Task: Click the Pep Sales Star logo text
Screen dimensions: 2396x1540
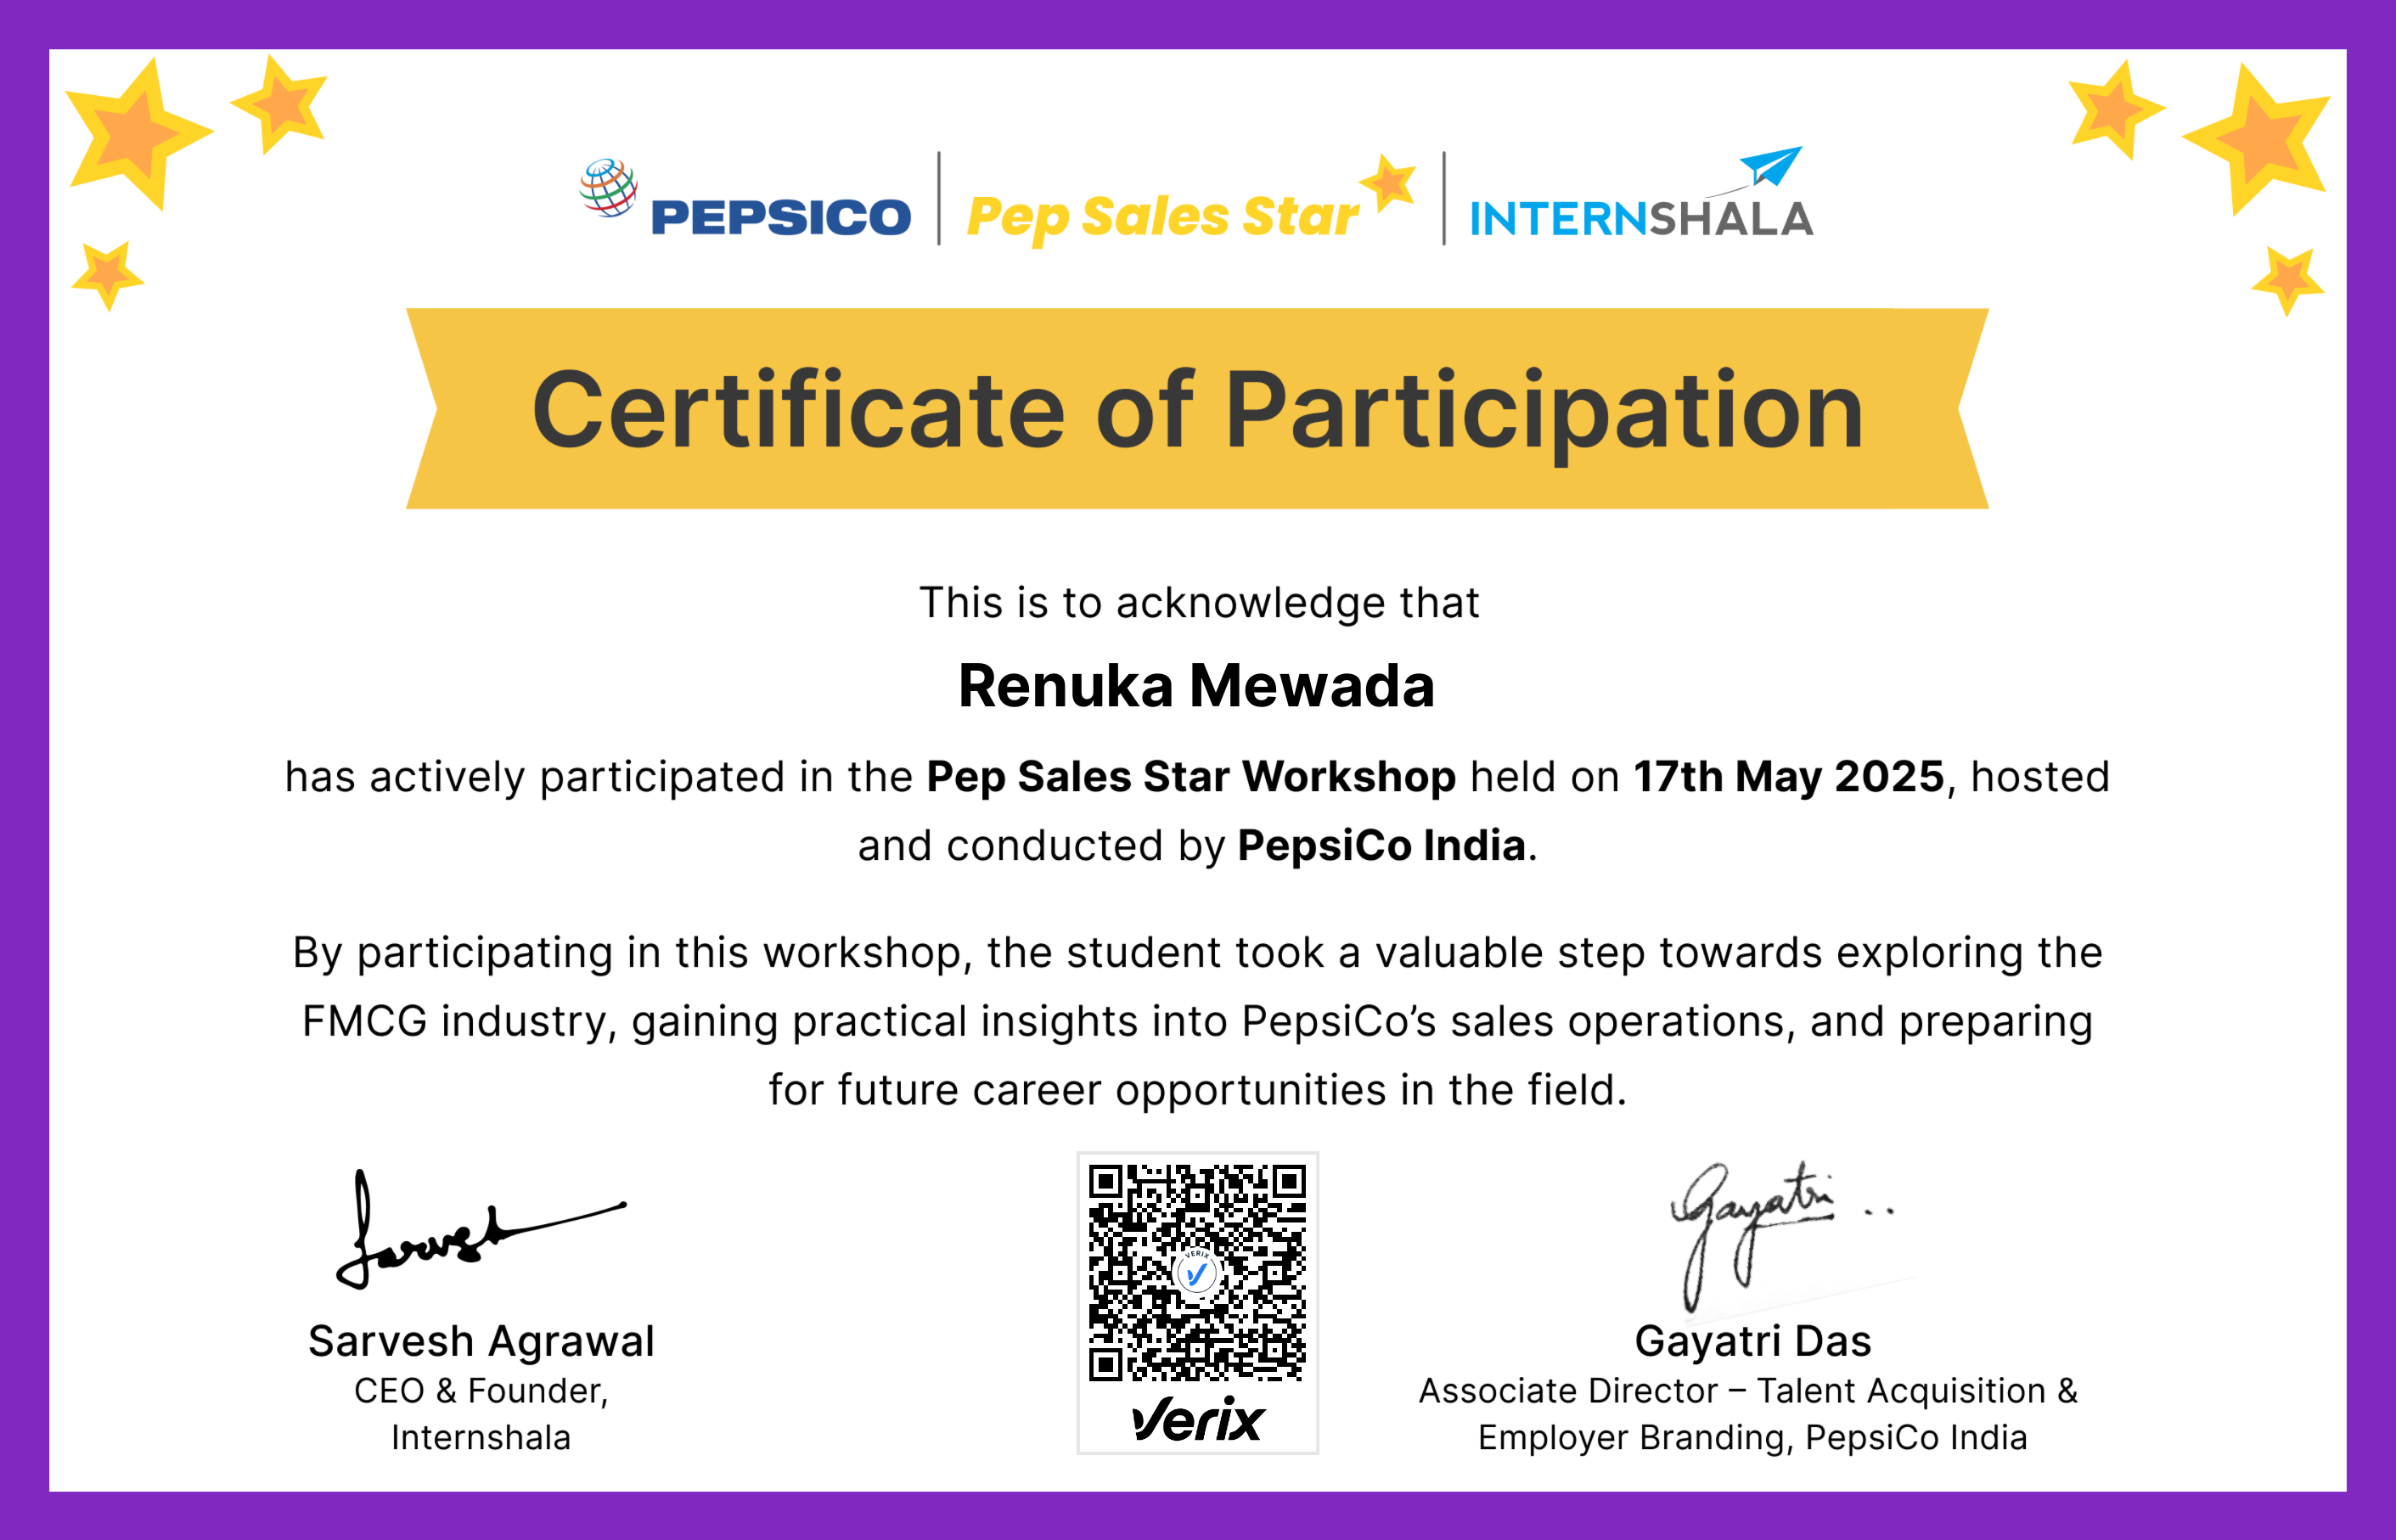Action: pos(1162,218)
